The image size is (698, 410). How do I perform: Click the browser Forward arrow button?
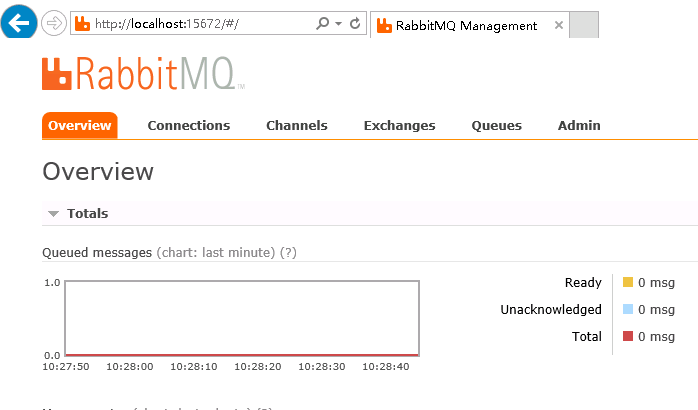[54, 23]
